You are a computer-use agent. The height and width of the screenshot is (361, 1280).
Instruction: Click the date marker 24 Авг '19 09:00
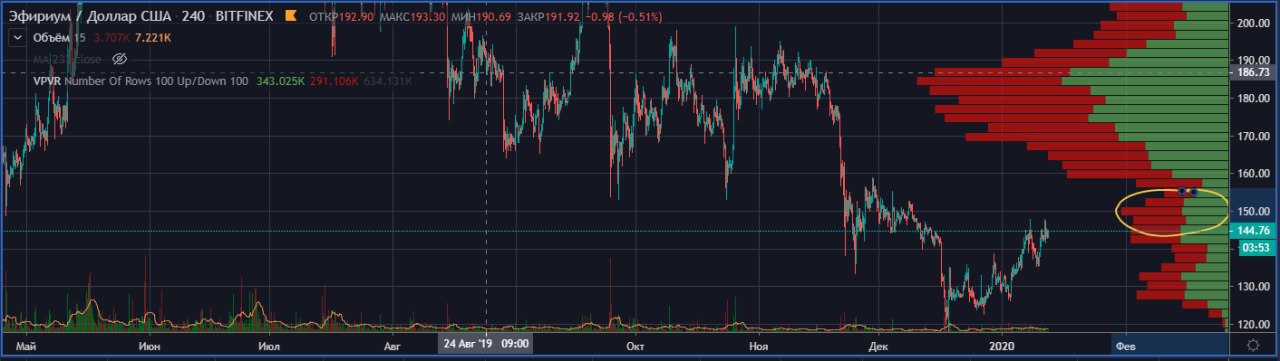486,344
